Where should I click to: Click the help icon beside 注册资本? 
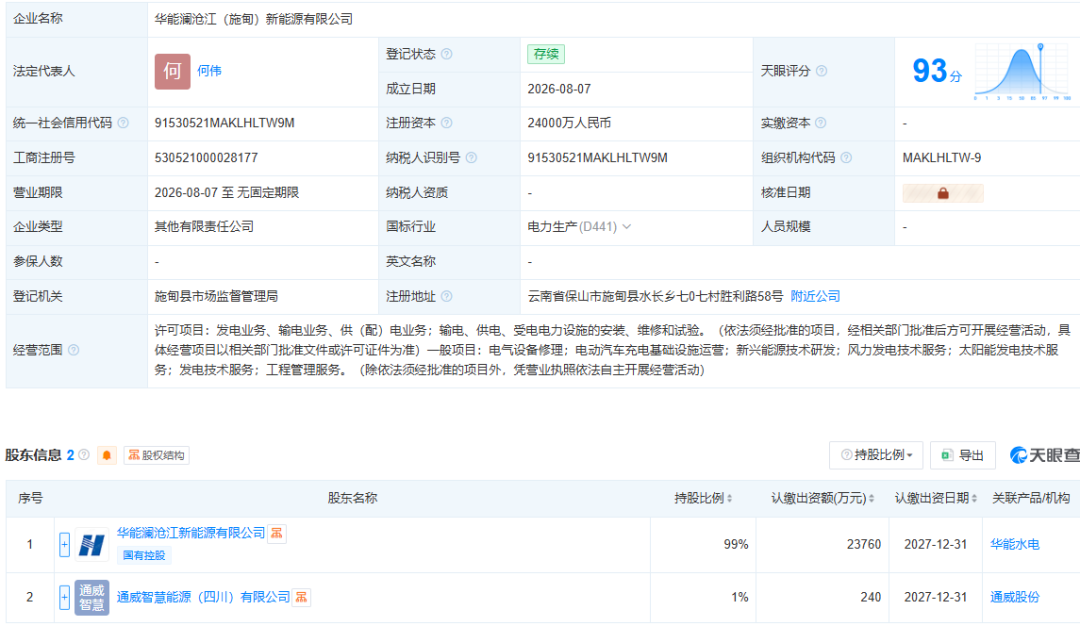pos(446,123)
